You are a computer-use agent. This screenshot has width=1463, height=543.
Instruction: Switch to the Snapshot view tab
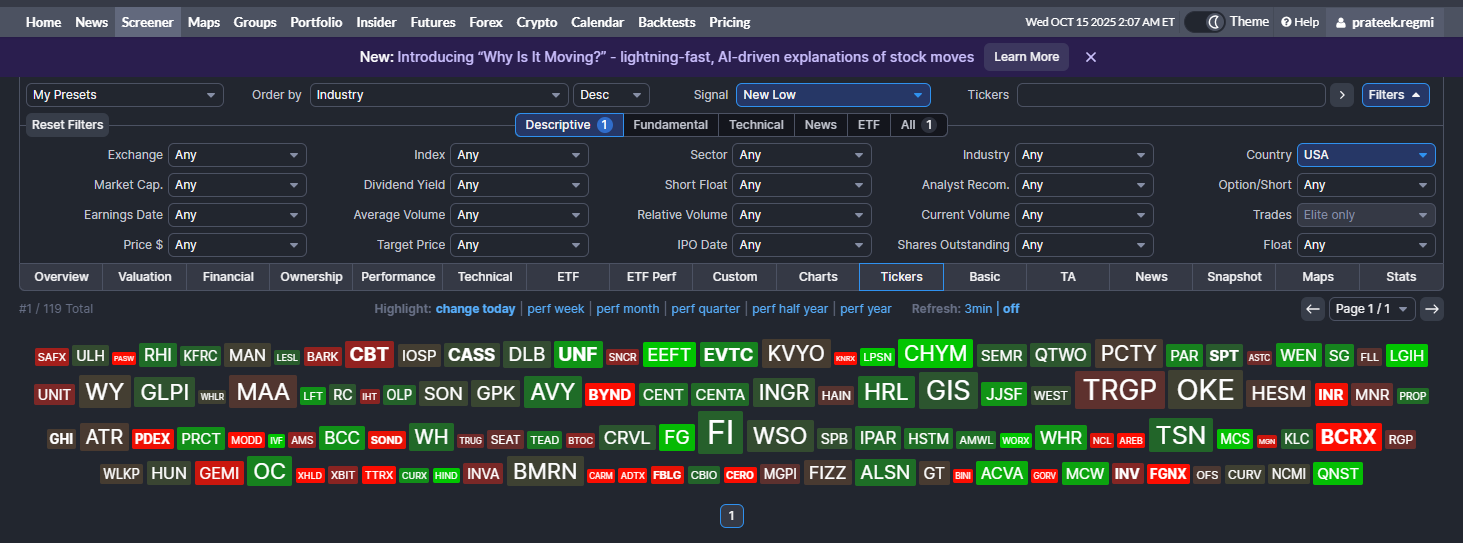[x=1234, y=277]
